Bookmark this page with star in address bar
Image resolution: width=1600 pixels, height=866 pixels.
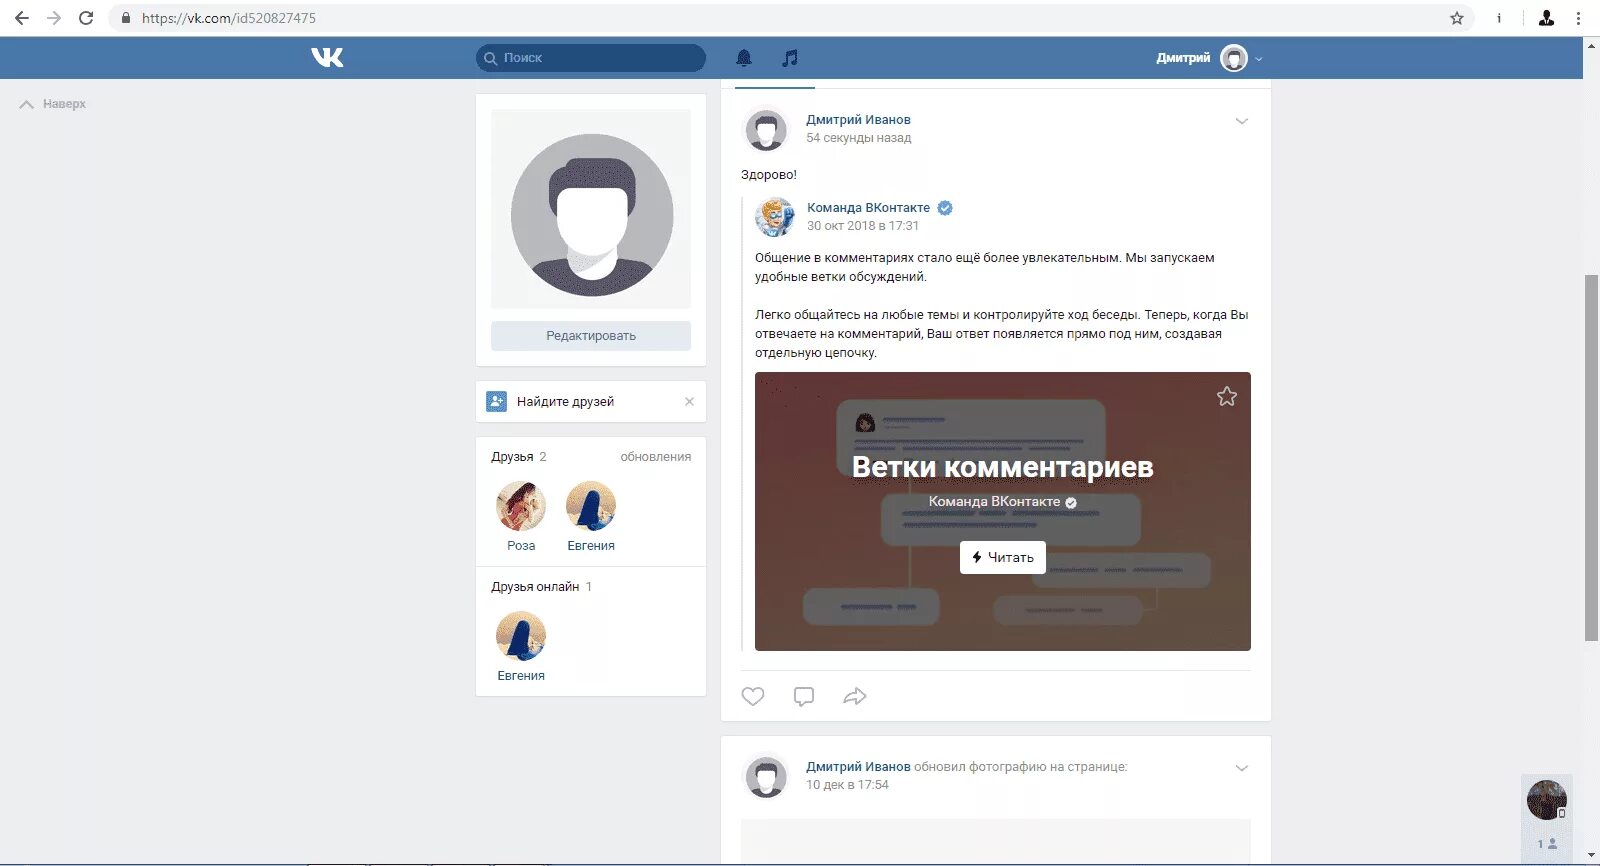tap(1457, 18)
